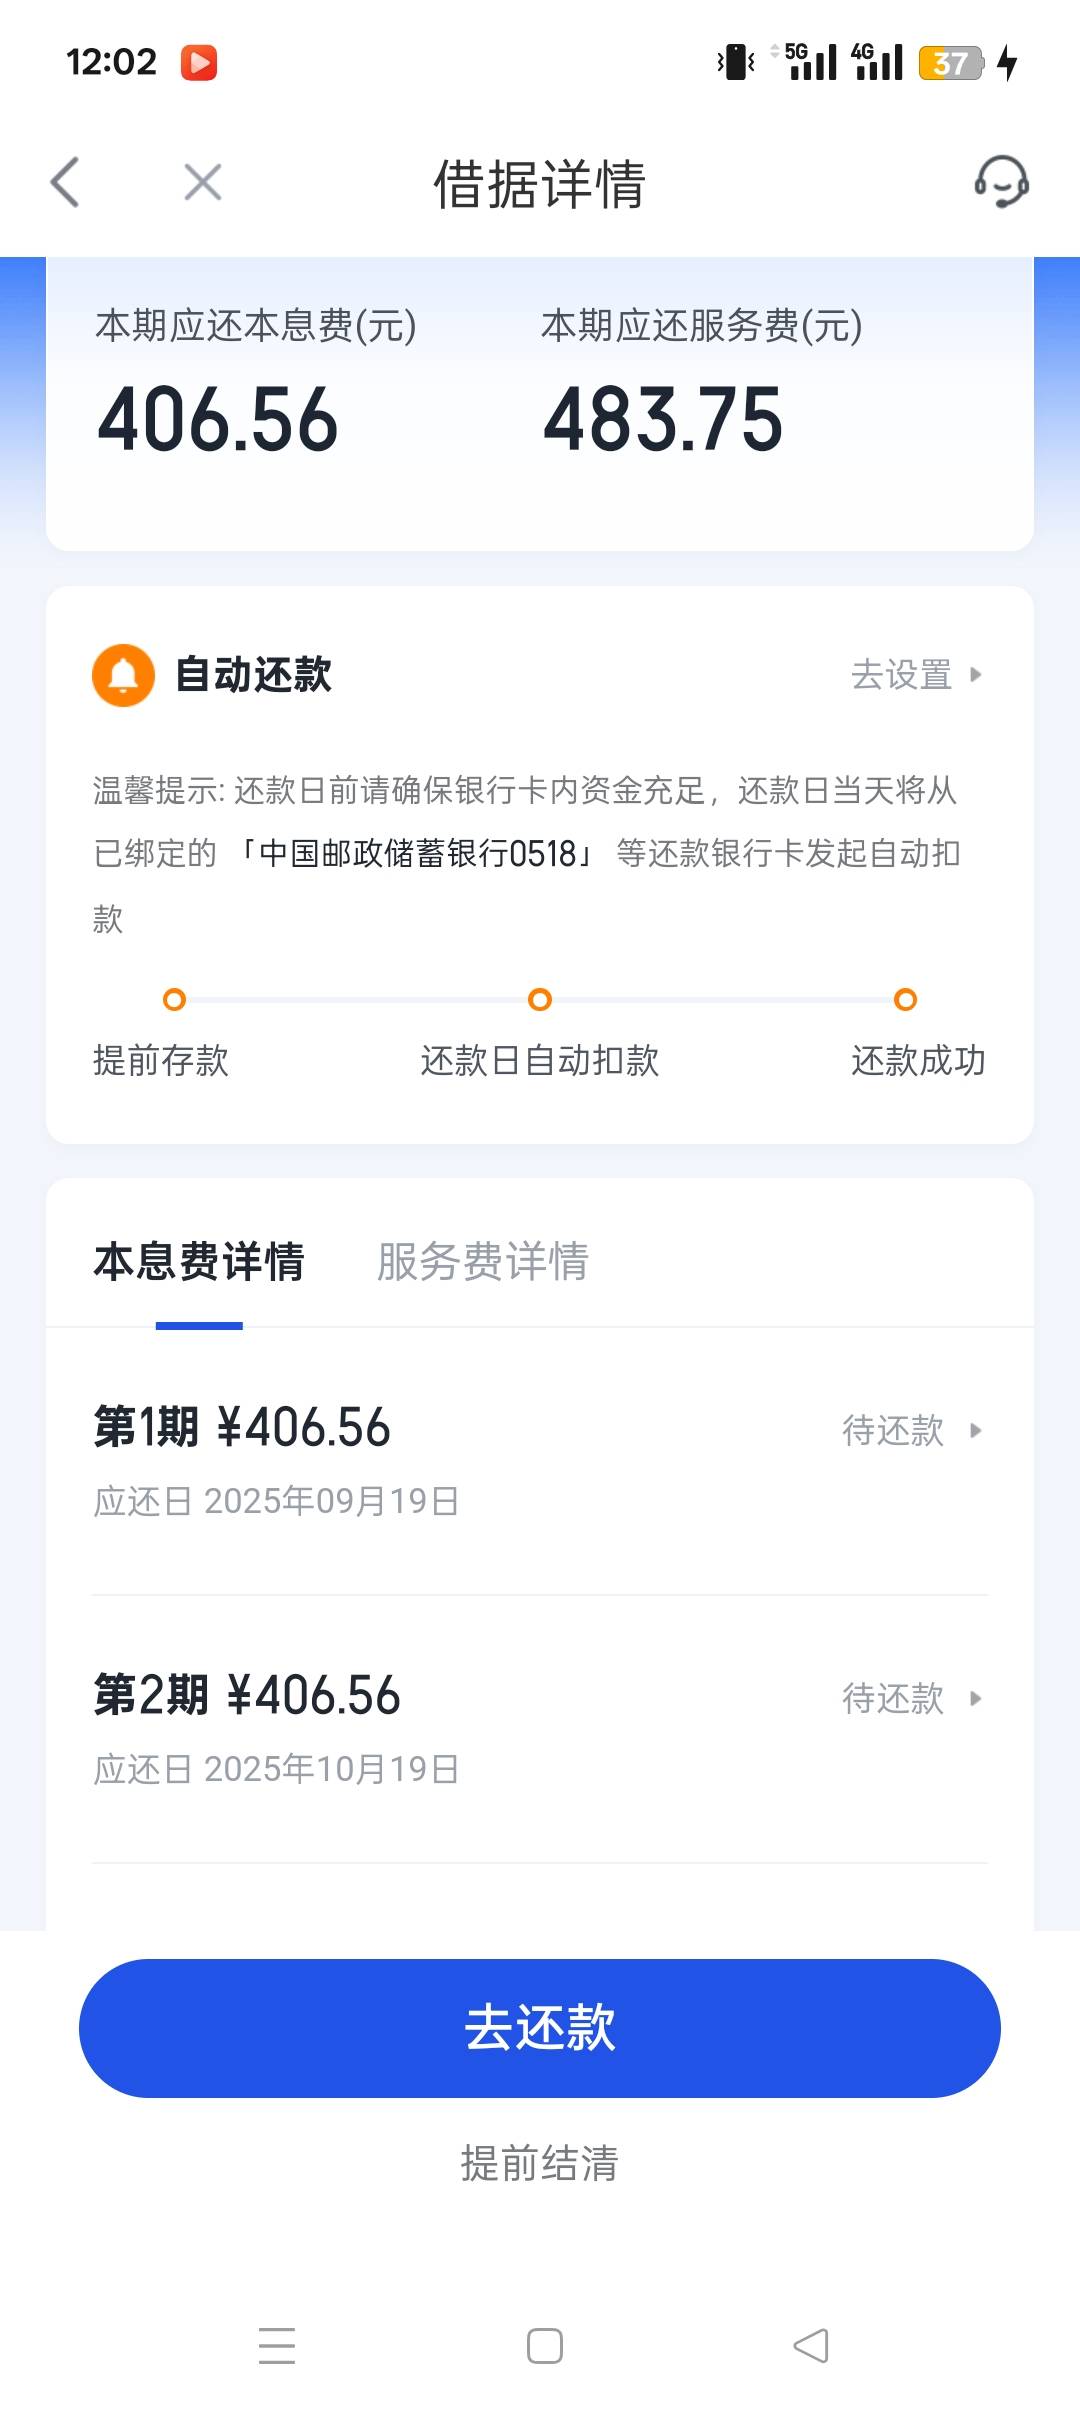The height and width of the screenshot is (2412, 1080).
Task: Open customer service headset icon
Action: (x=1002, y=182)
